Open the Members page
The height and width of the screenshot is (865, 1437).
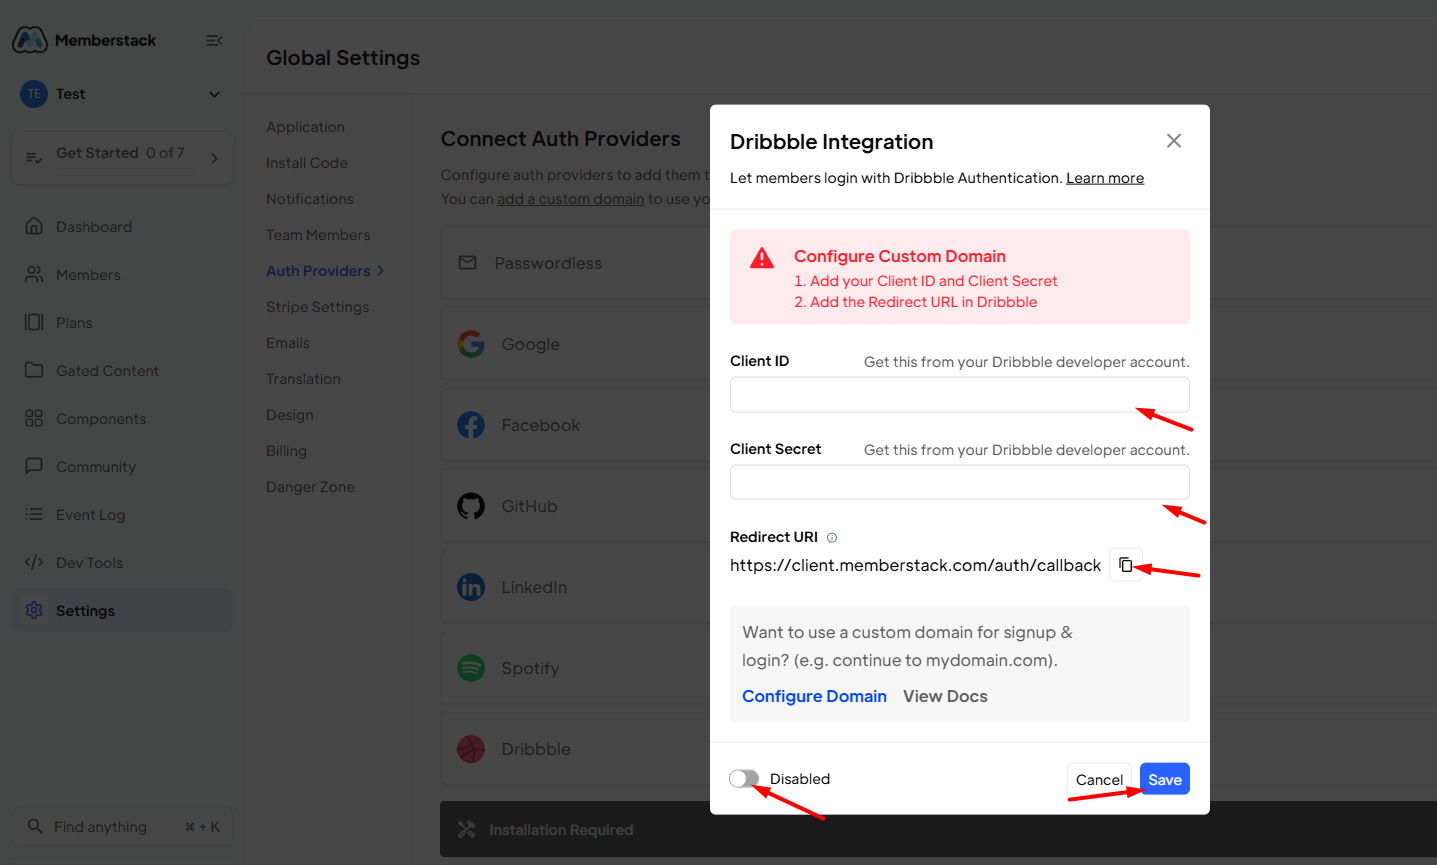tap(88, 275)
